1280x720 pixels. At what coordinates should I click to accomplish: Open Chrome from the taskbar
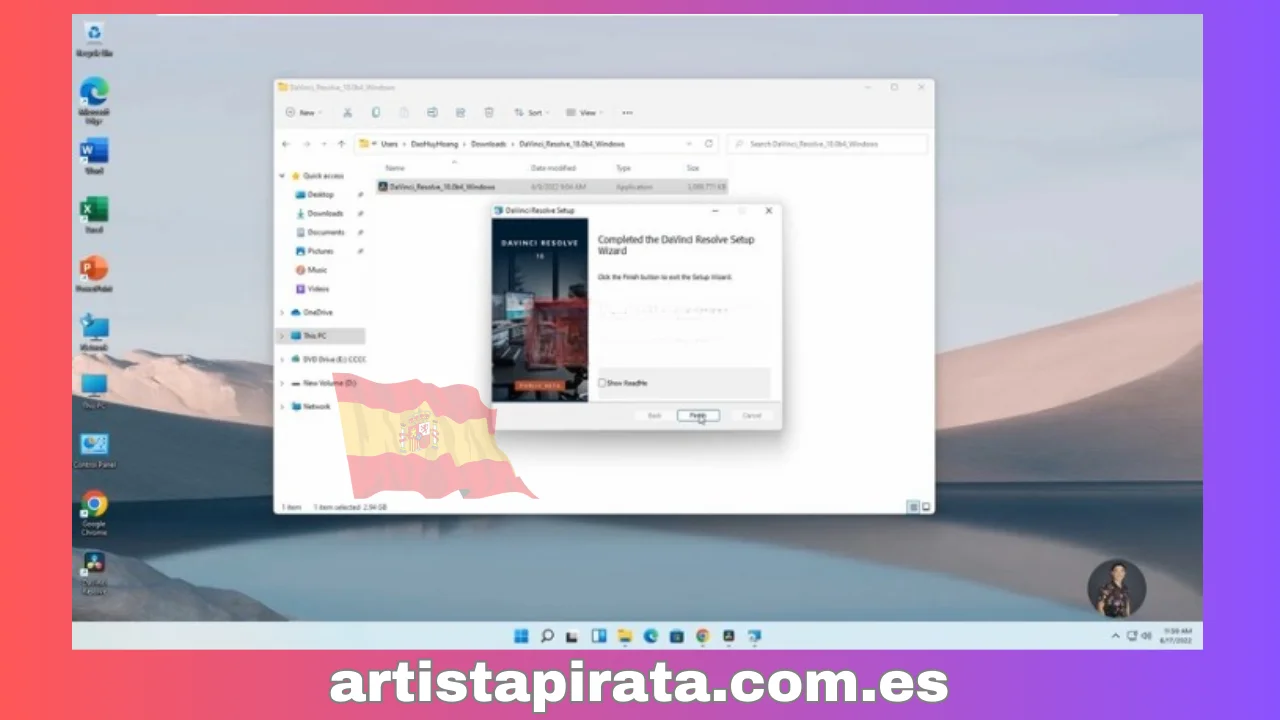703,635
